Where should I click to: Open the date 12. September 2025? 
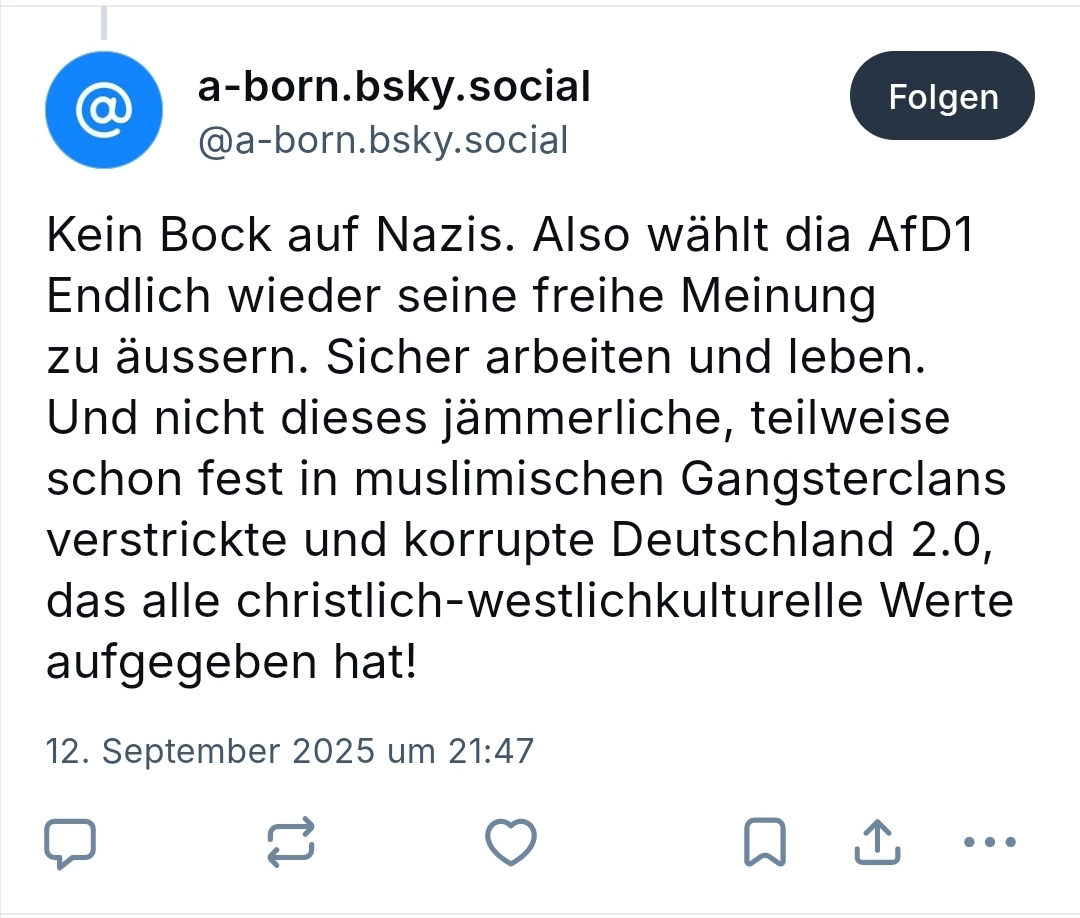click(x=212, y=750)
